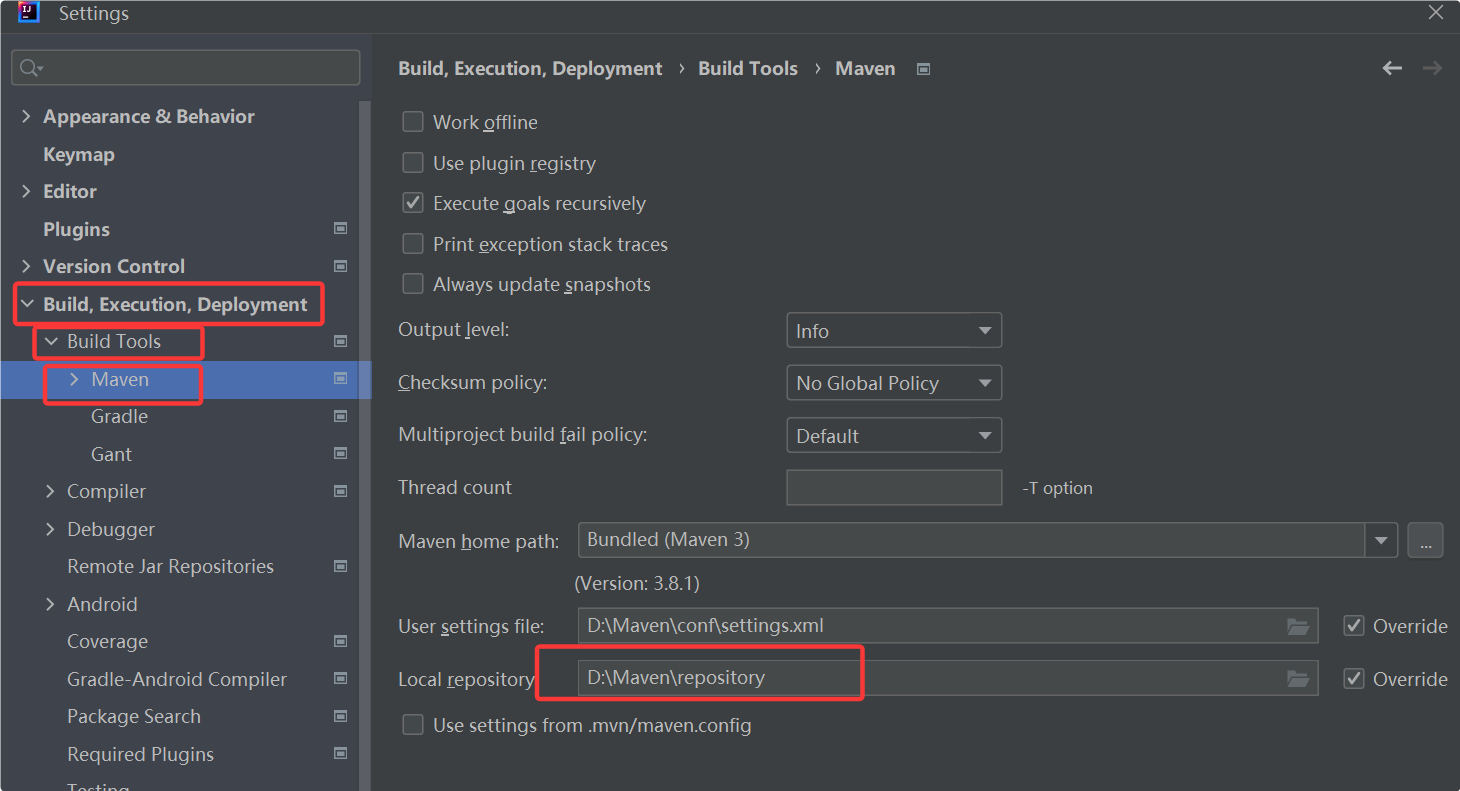The width and height of the screenshot is (1460, 791).
Task: Collapse the Build Tools node
Action: 50,341
